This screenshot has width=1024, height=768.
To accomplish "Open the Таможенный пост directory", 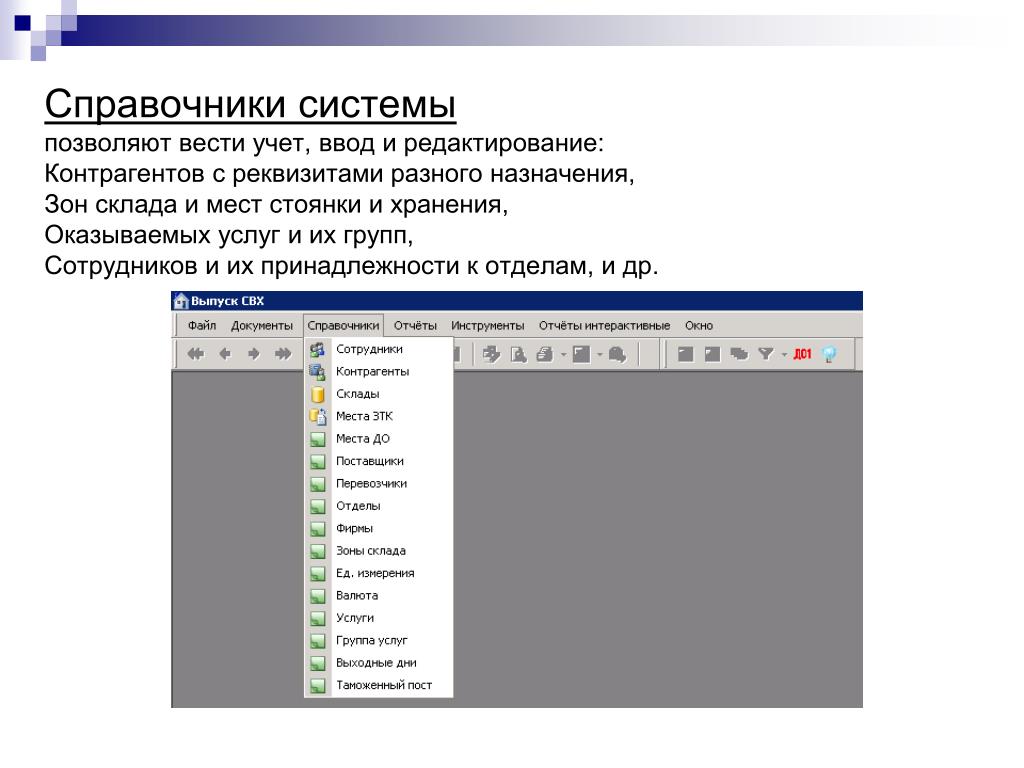I will [379, 685].
